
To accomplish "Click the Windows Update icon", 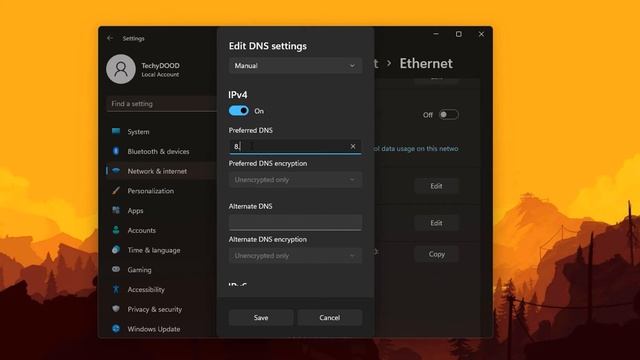I will pyautogui.click(x=116, y=329).
